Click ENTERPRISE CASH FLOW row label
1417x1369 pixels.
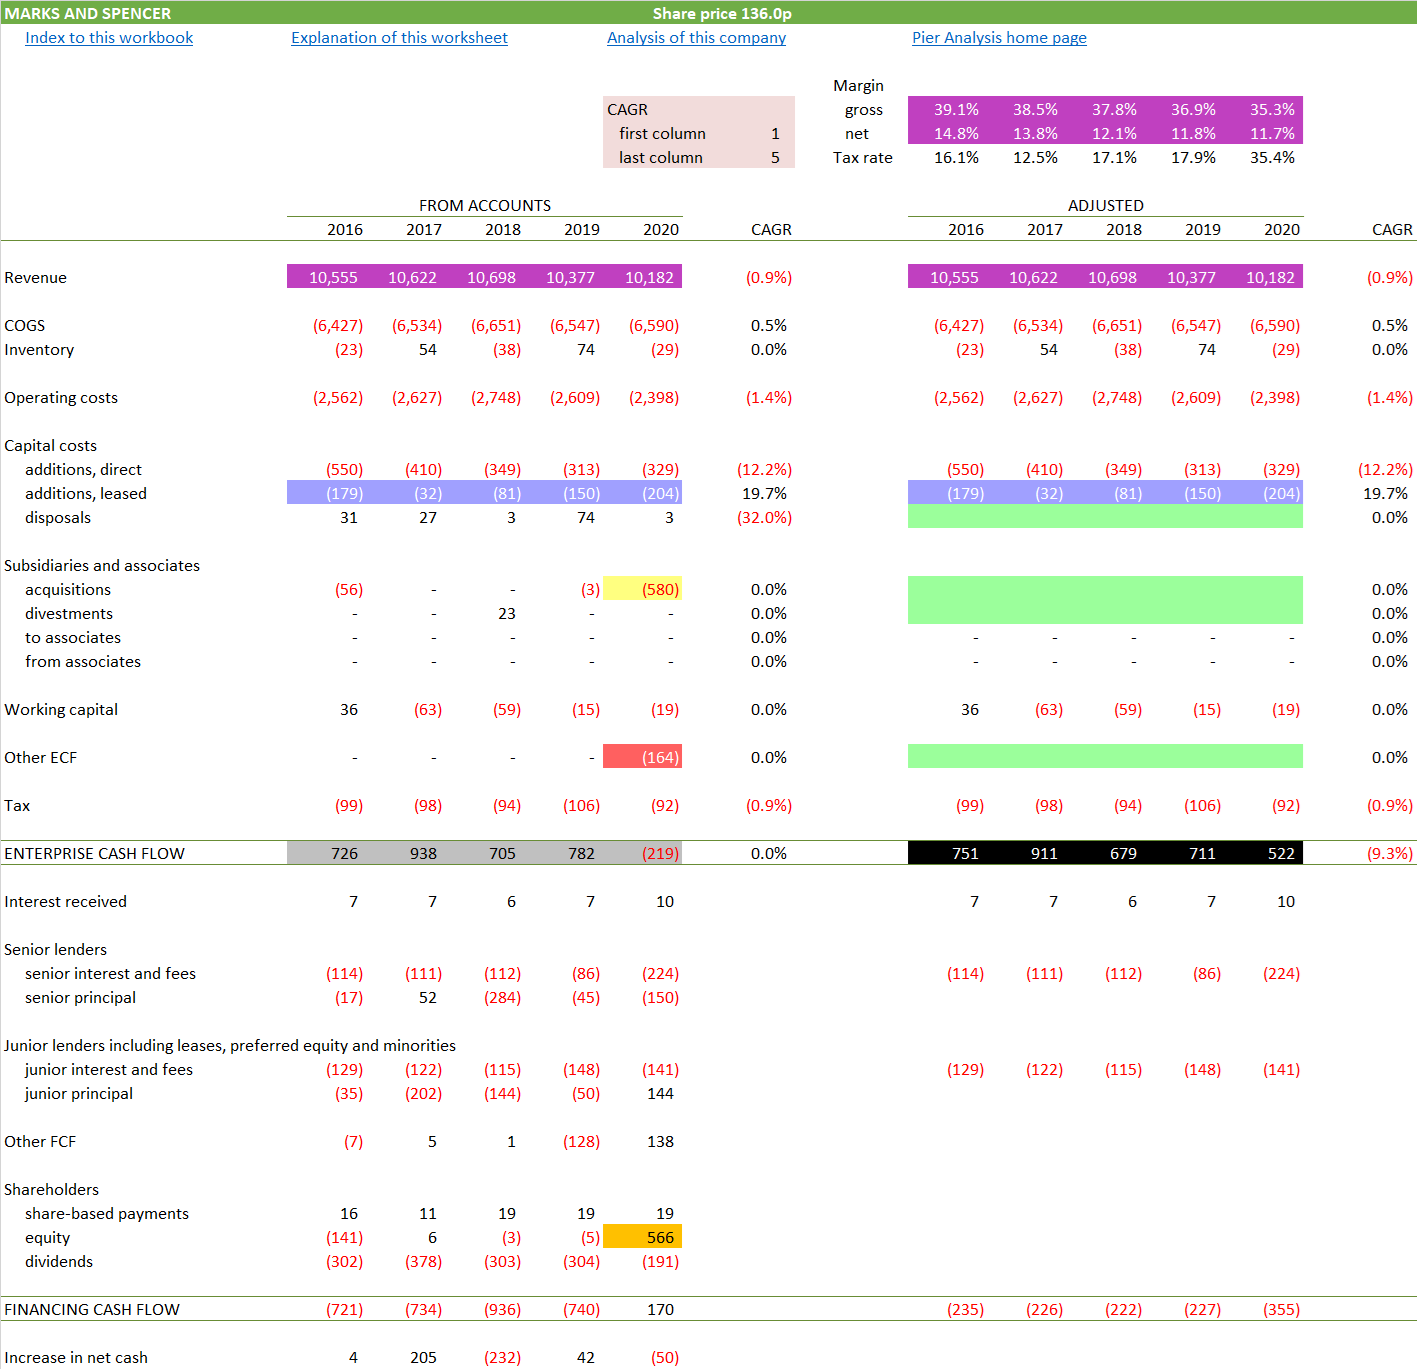coord(95,854)
